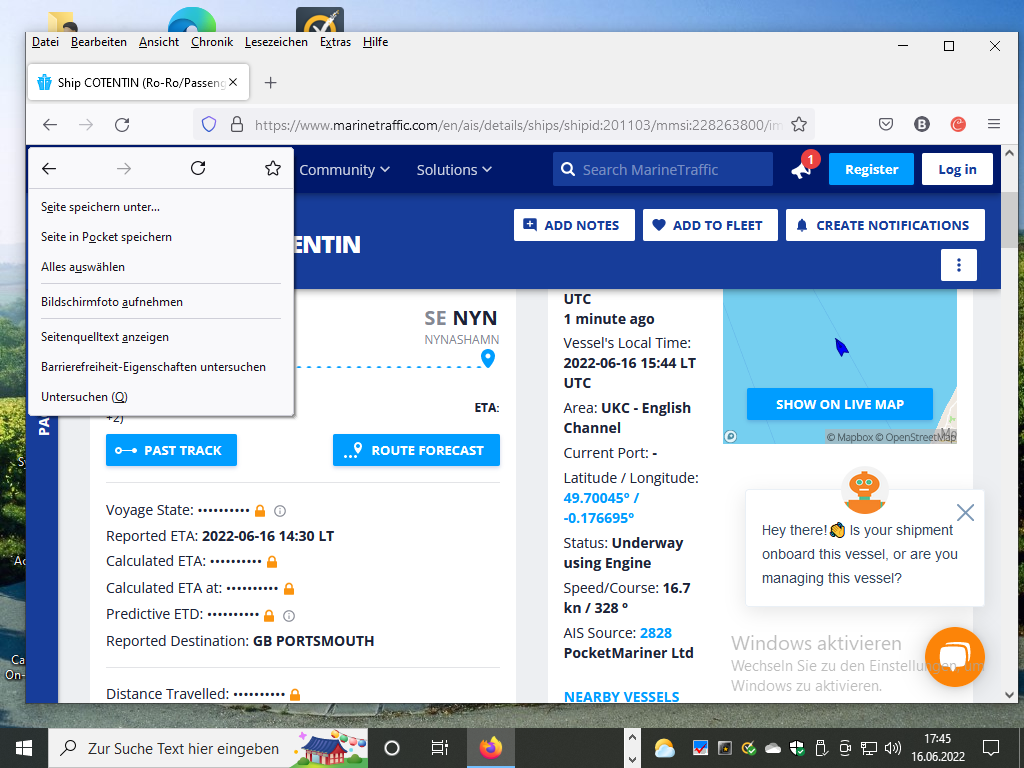Open the Hilfe menu
The height and width of the screenshot is (768, 1024).
[x=376, y=42]
